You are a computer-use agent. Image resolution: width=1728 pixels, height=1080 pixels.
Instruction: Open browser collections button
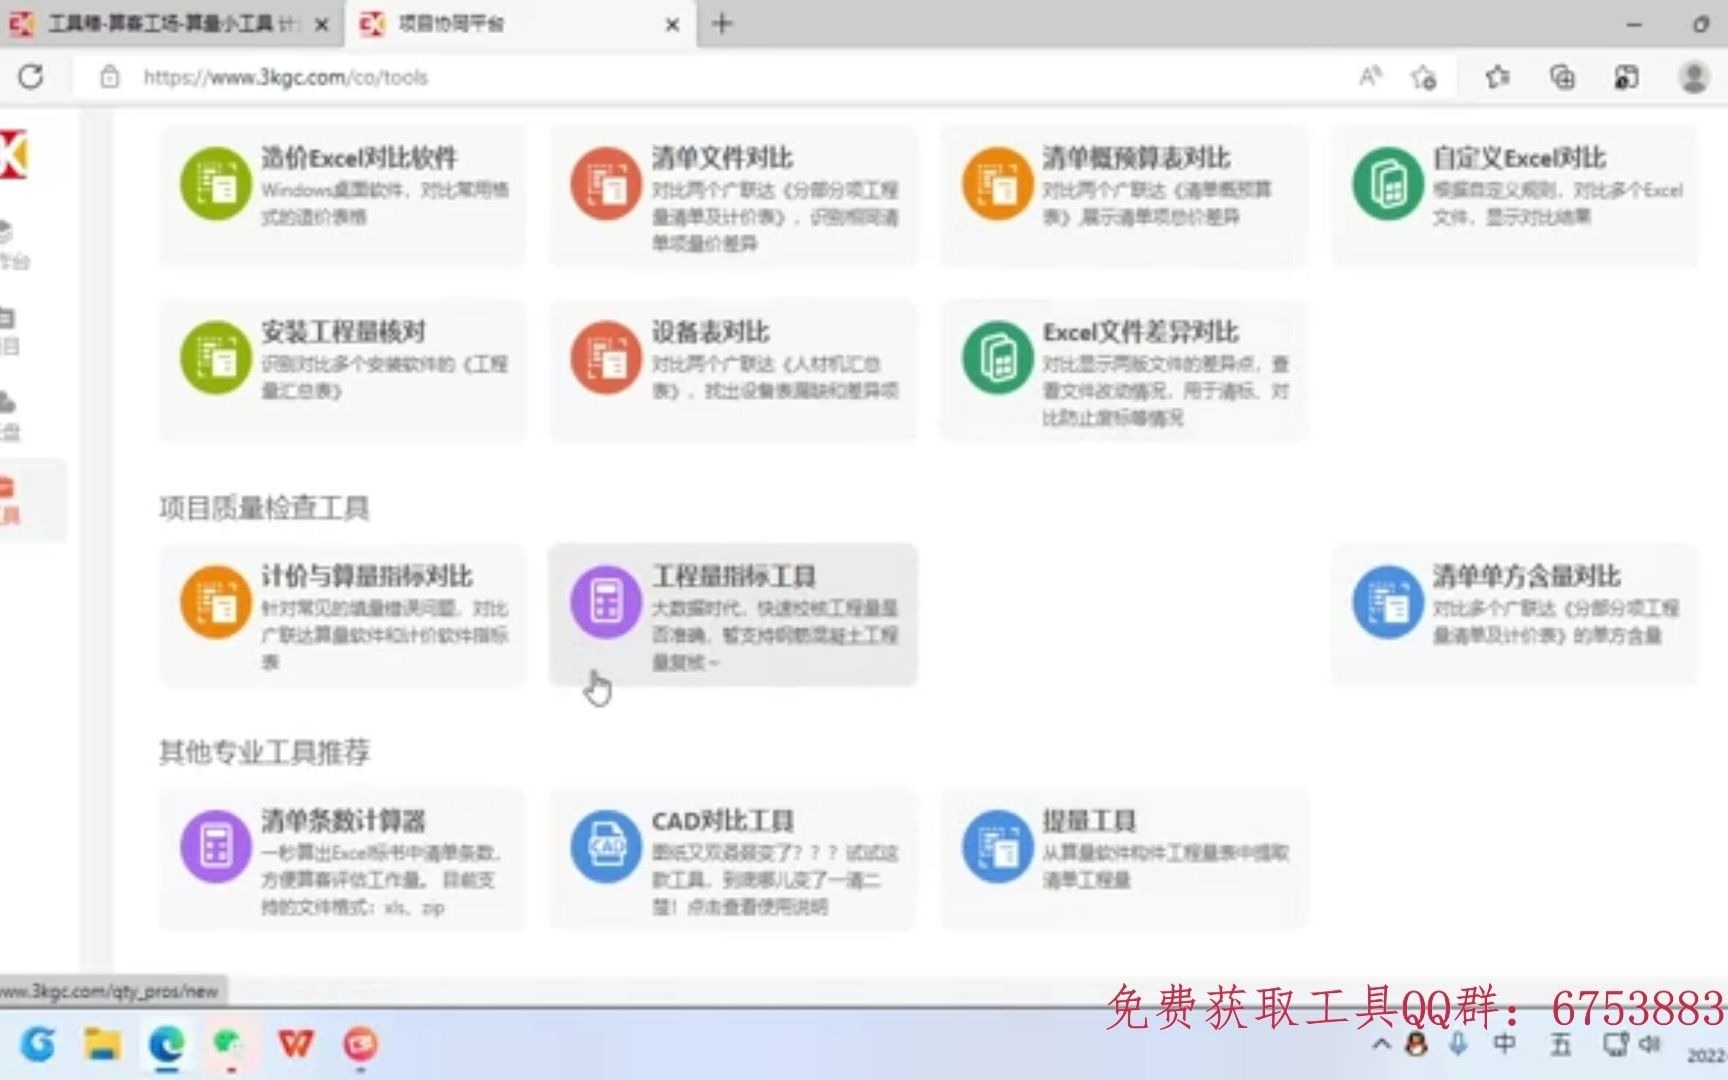(1562, 77)
